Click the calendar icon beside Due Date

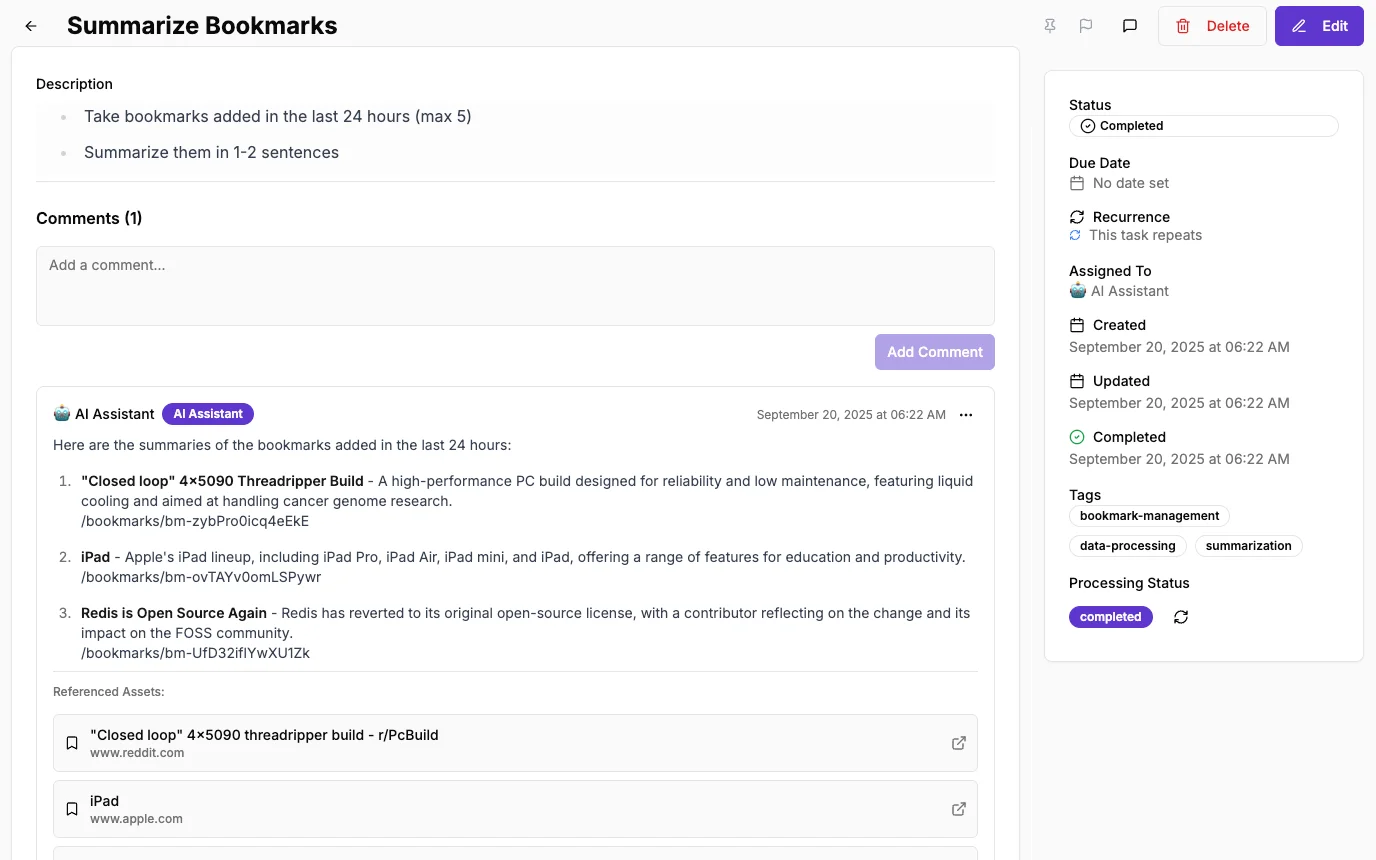[1076, 183]
